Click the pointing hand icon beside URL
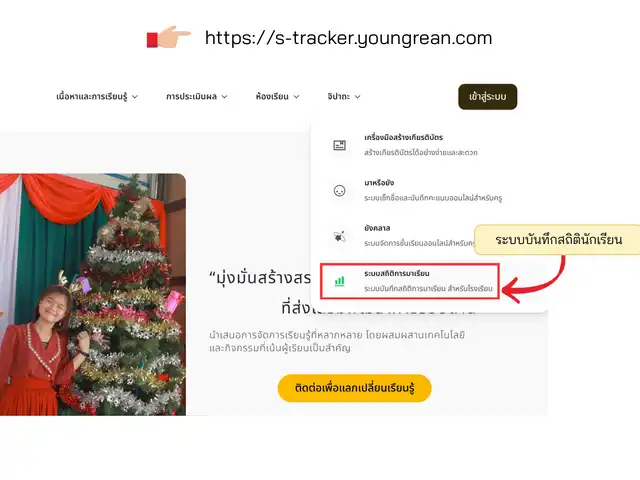The height and width of the screenshot is (480, 640). pyautogui.click(x=169, y=38)
